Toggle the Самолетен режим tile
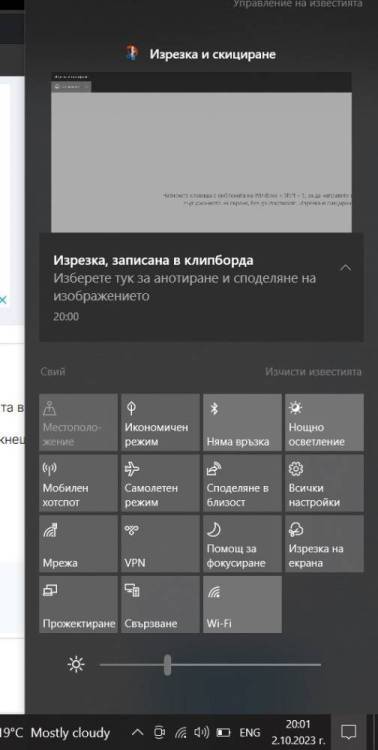Image resolution: width=378 pixels, height=750 pixels. tap(160, 483)
